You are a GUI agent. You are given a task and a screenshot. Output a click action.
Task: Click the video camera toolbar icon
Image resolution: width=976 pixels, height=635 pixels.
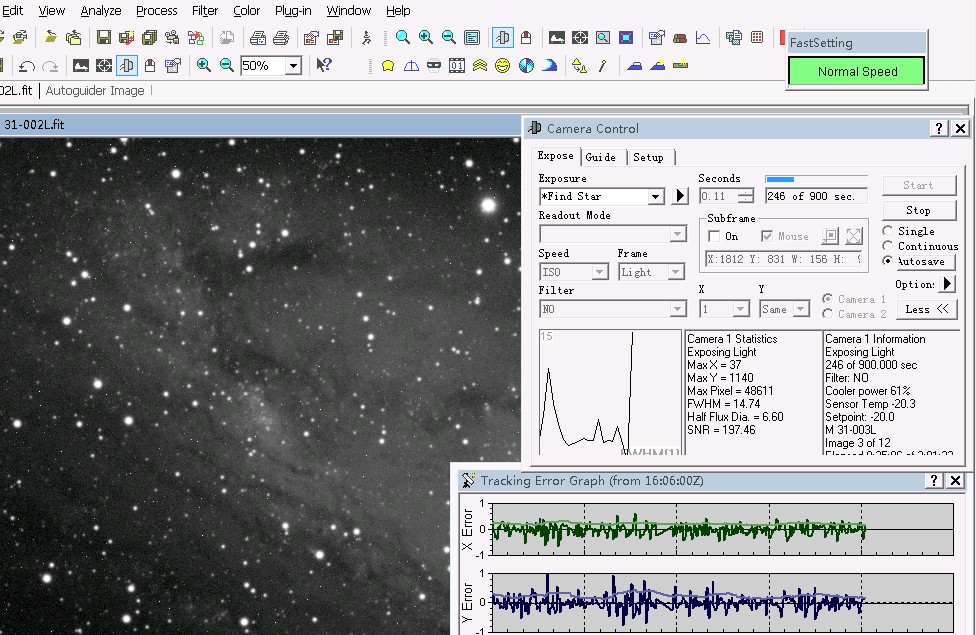tap(172, 37)
